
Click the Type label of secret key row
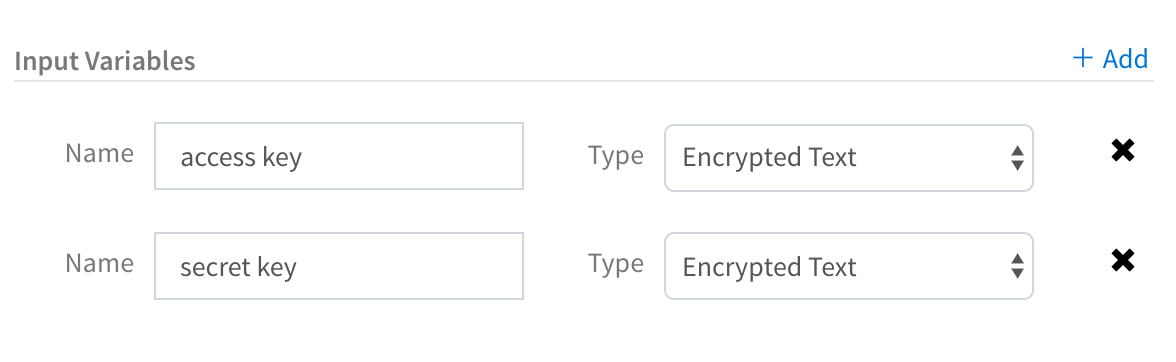click(x=616, y=264)
